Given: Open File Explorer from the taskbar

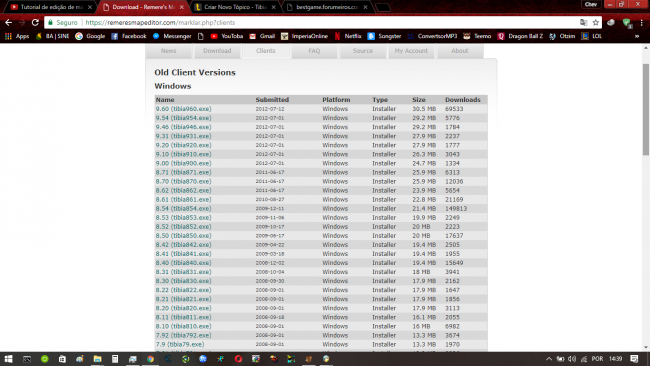Looking at the screenshot, I should click(x=97, y=359).
